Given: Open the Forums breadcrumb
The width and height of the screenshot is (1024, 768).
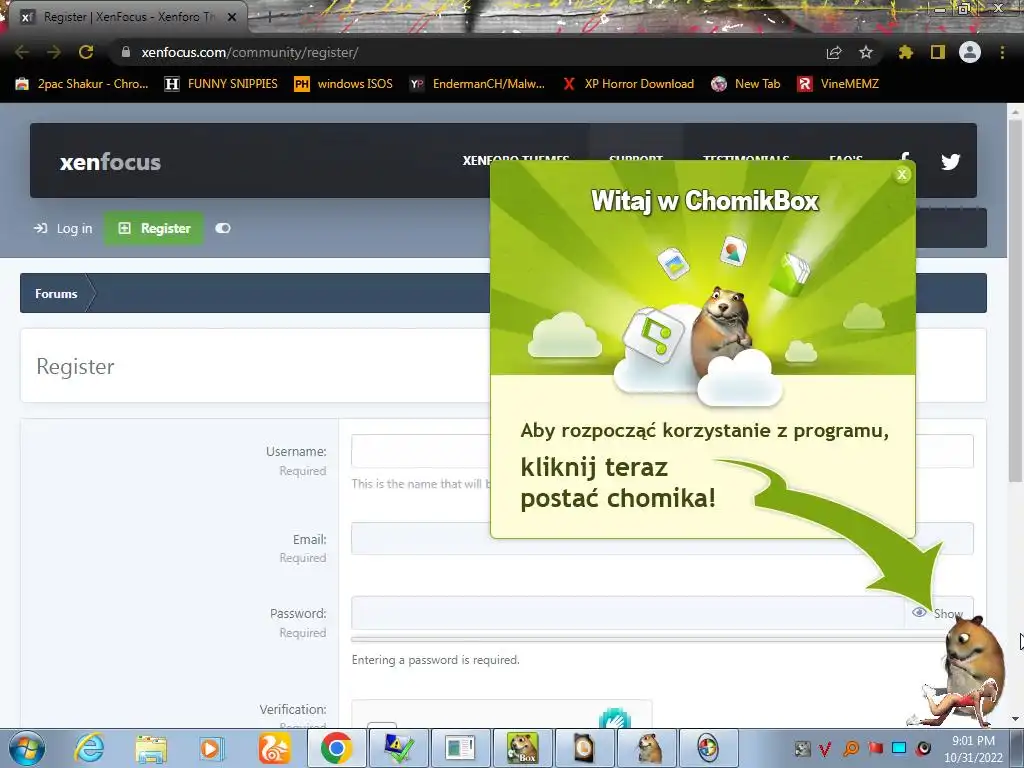Looking at the screenshot, I should 56,293.
